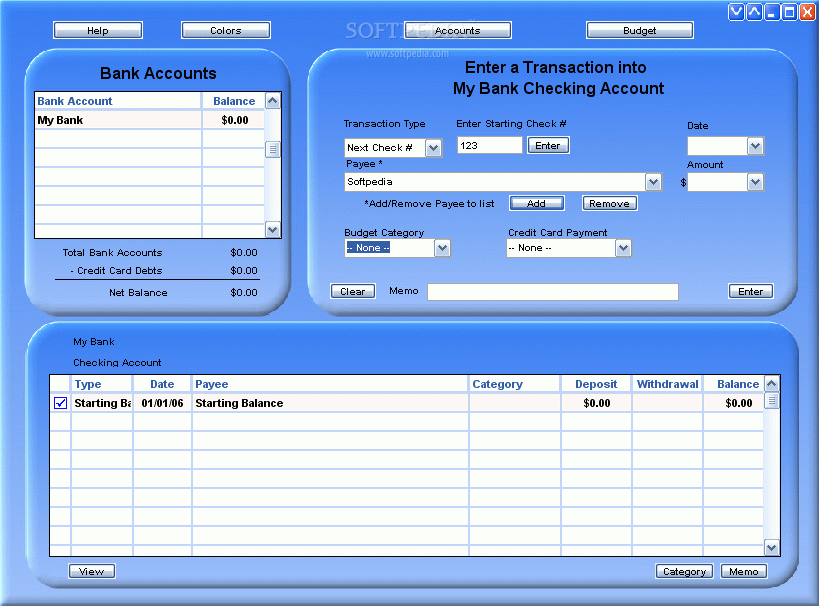
Task: Expand the Transaction Type dropdown
Action: pyautogui.click(x=433, y=148)
